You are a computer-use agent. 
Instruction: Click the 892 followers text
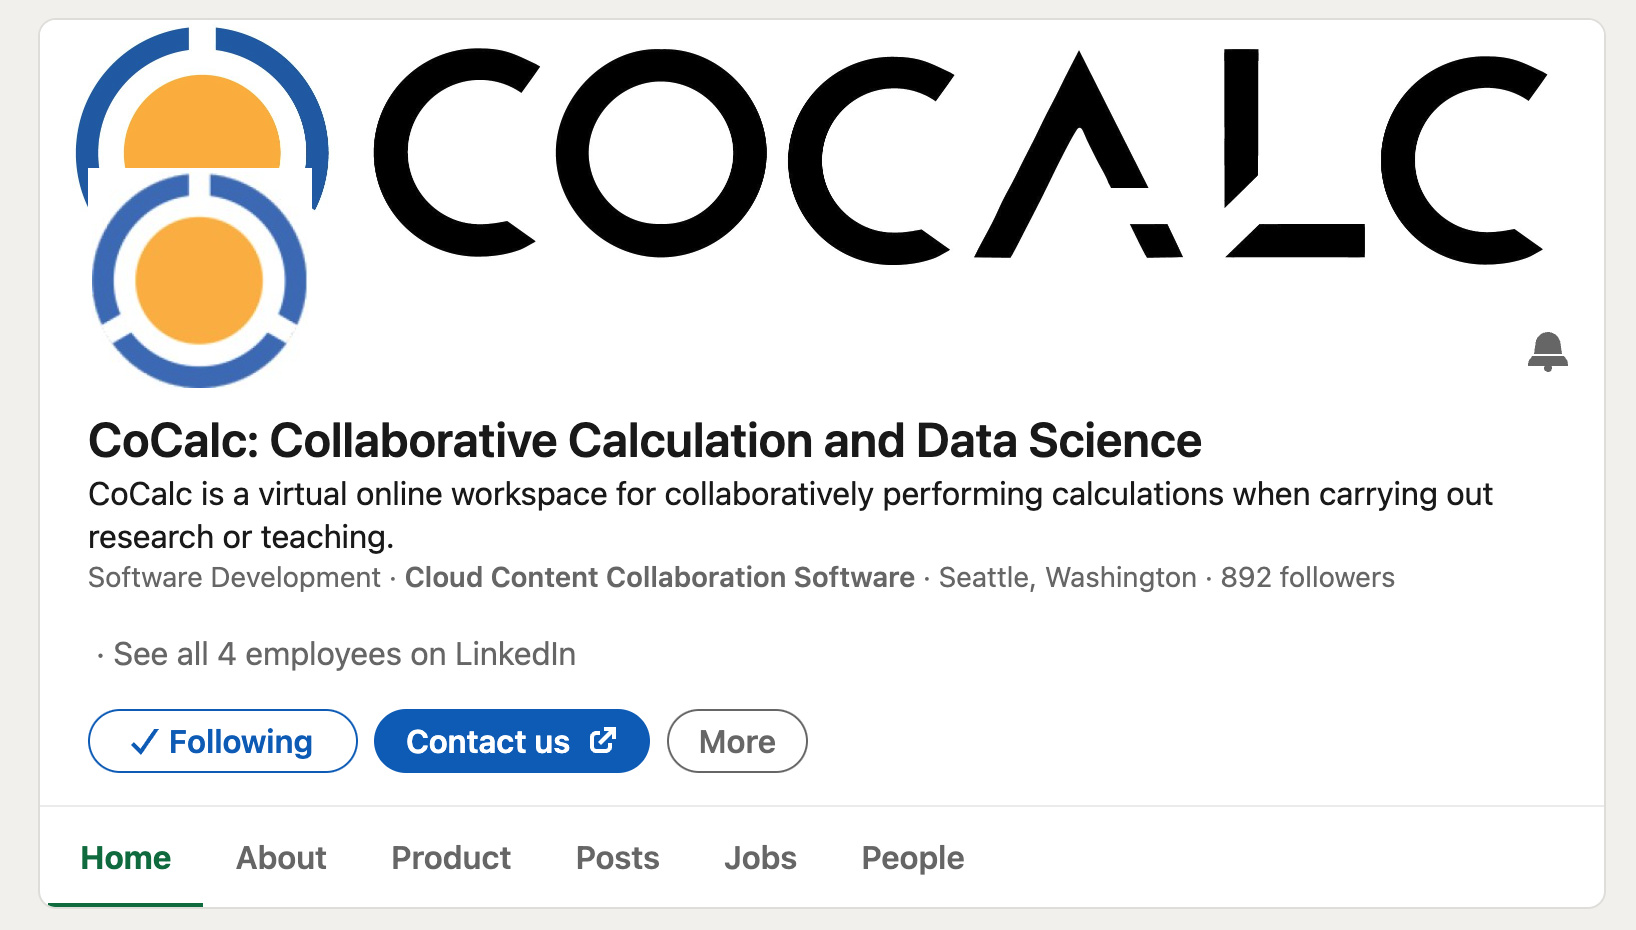pos(1307,578)
